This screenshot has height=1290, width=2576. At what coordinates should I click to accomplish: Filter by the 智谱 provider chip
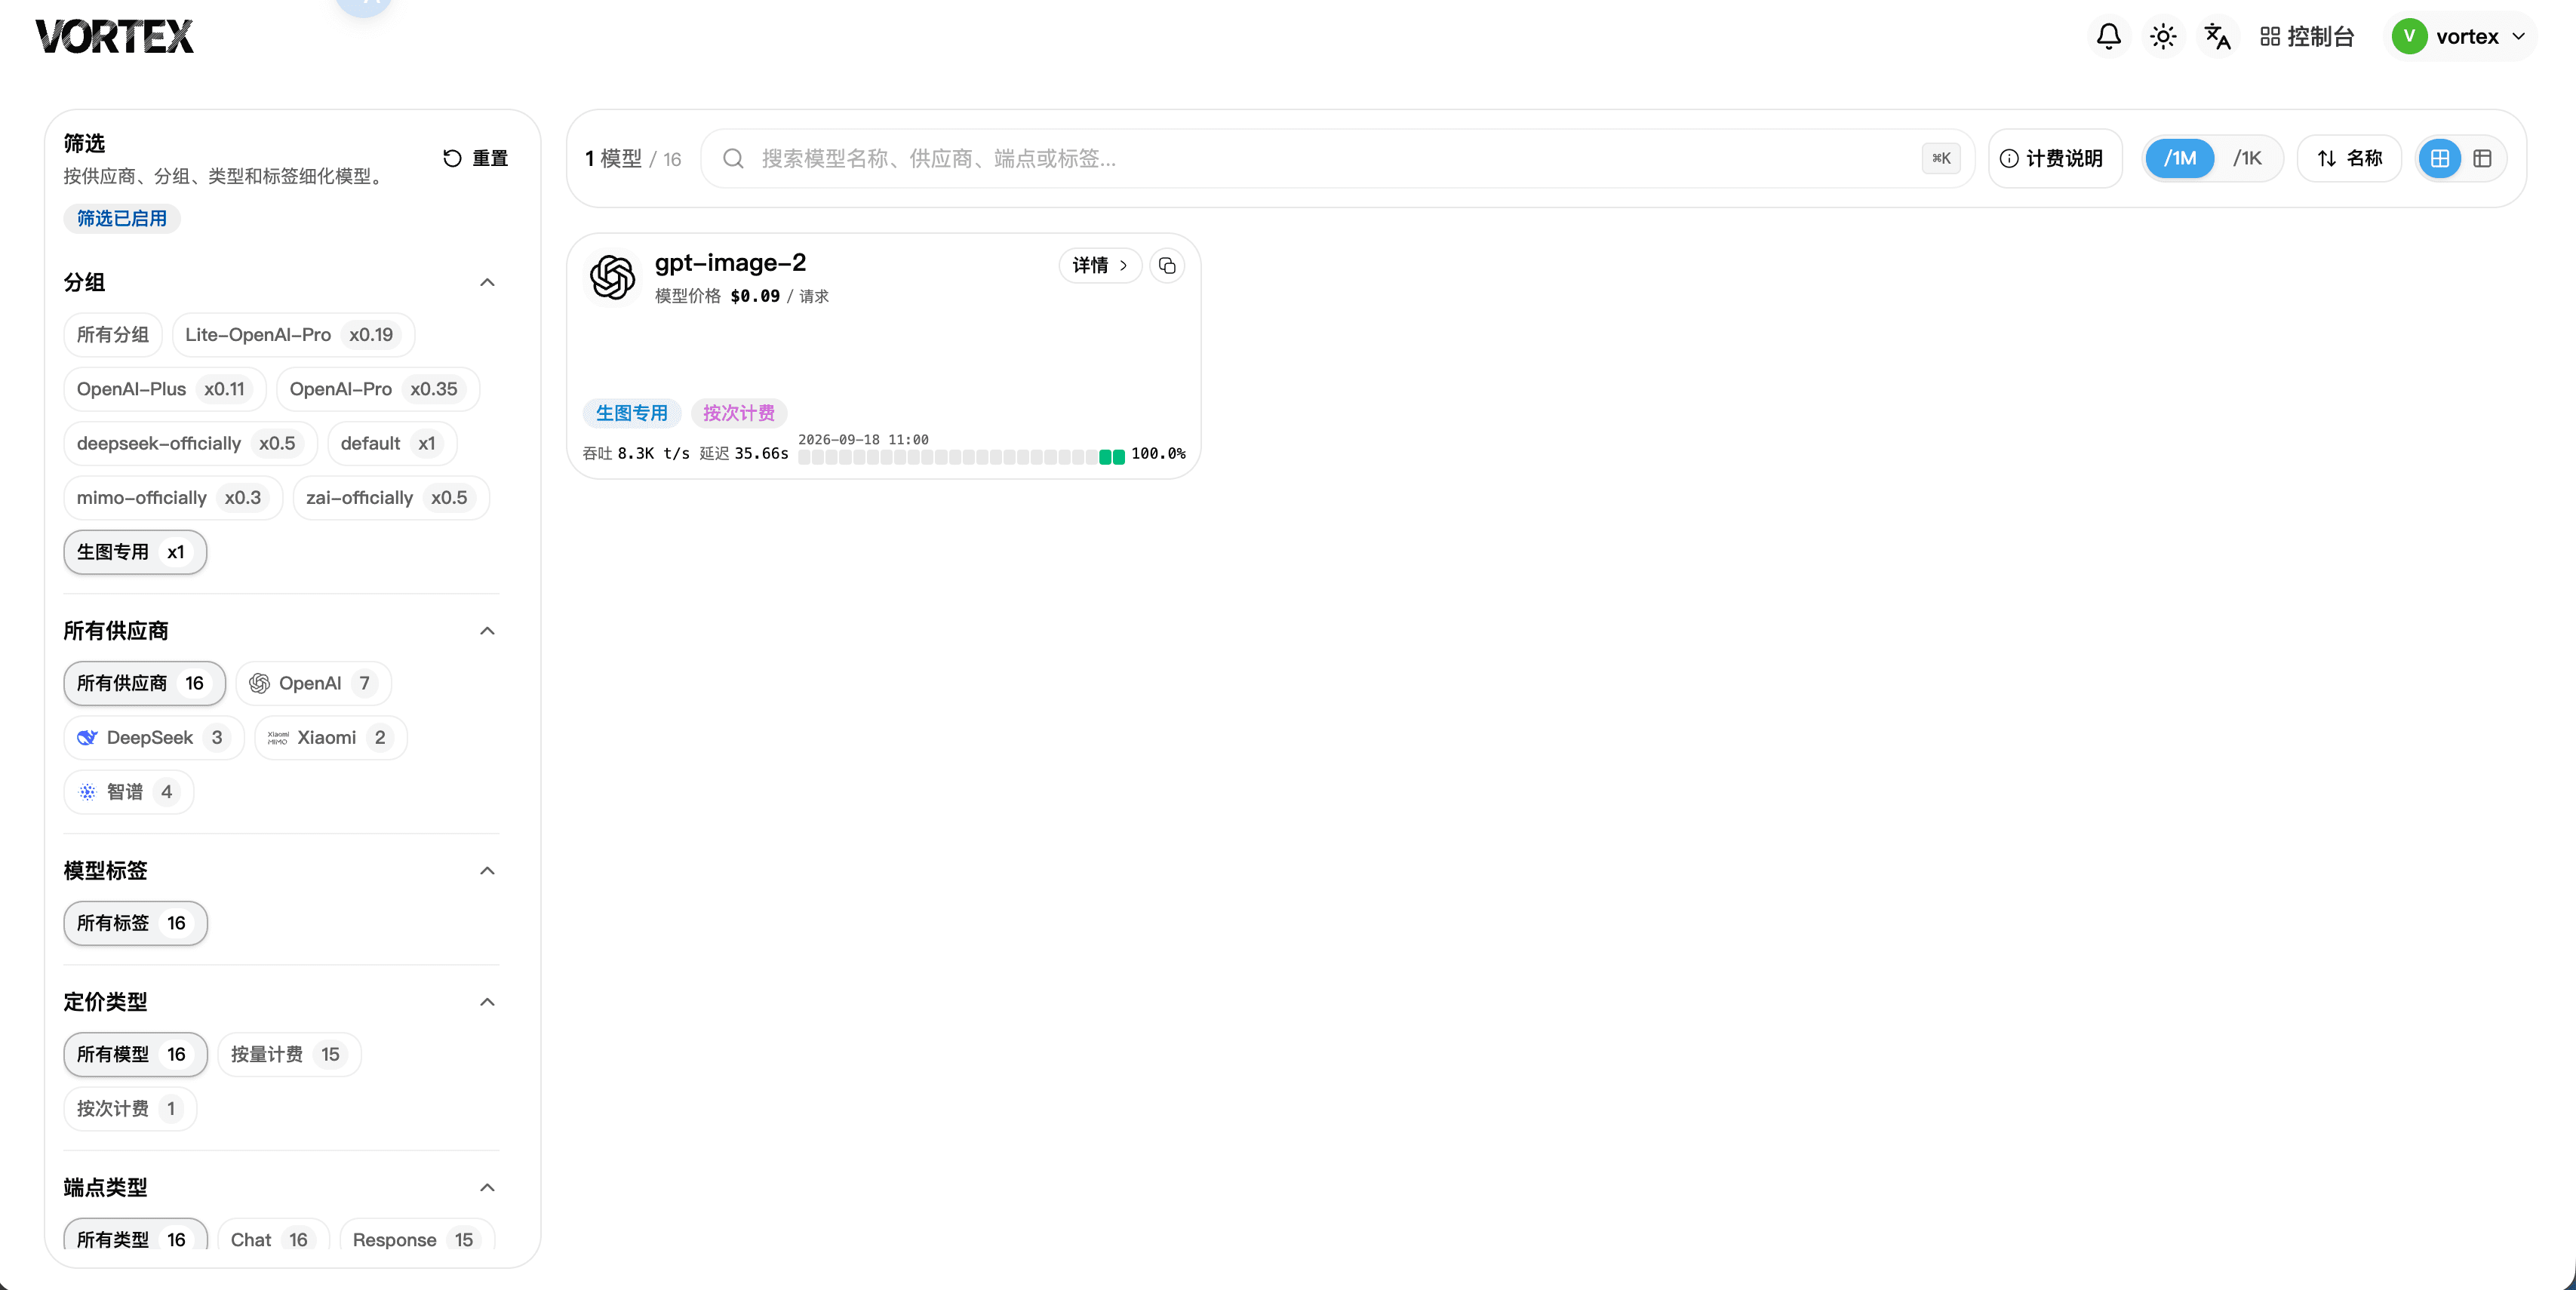(x=129, y=792)
